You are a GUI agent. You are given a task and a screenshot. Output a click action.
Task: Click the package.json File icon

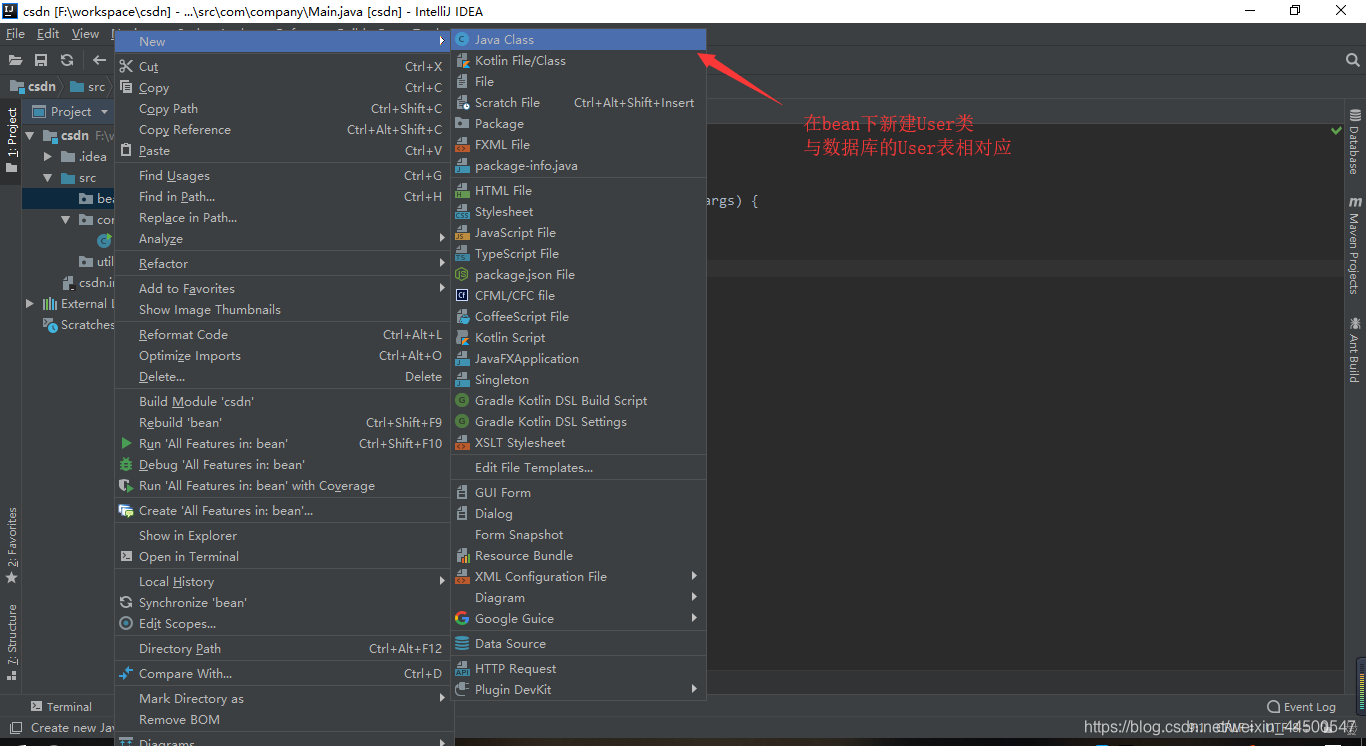coord(462,274)
